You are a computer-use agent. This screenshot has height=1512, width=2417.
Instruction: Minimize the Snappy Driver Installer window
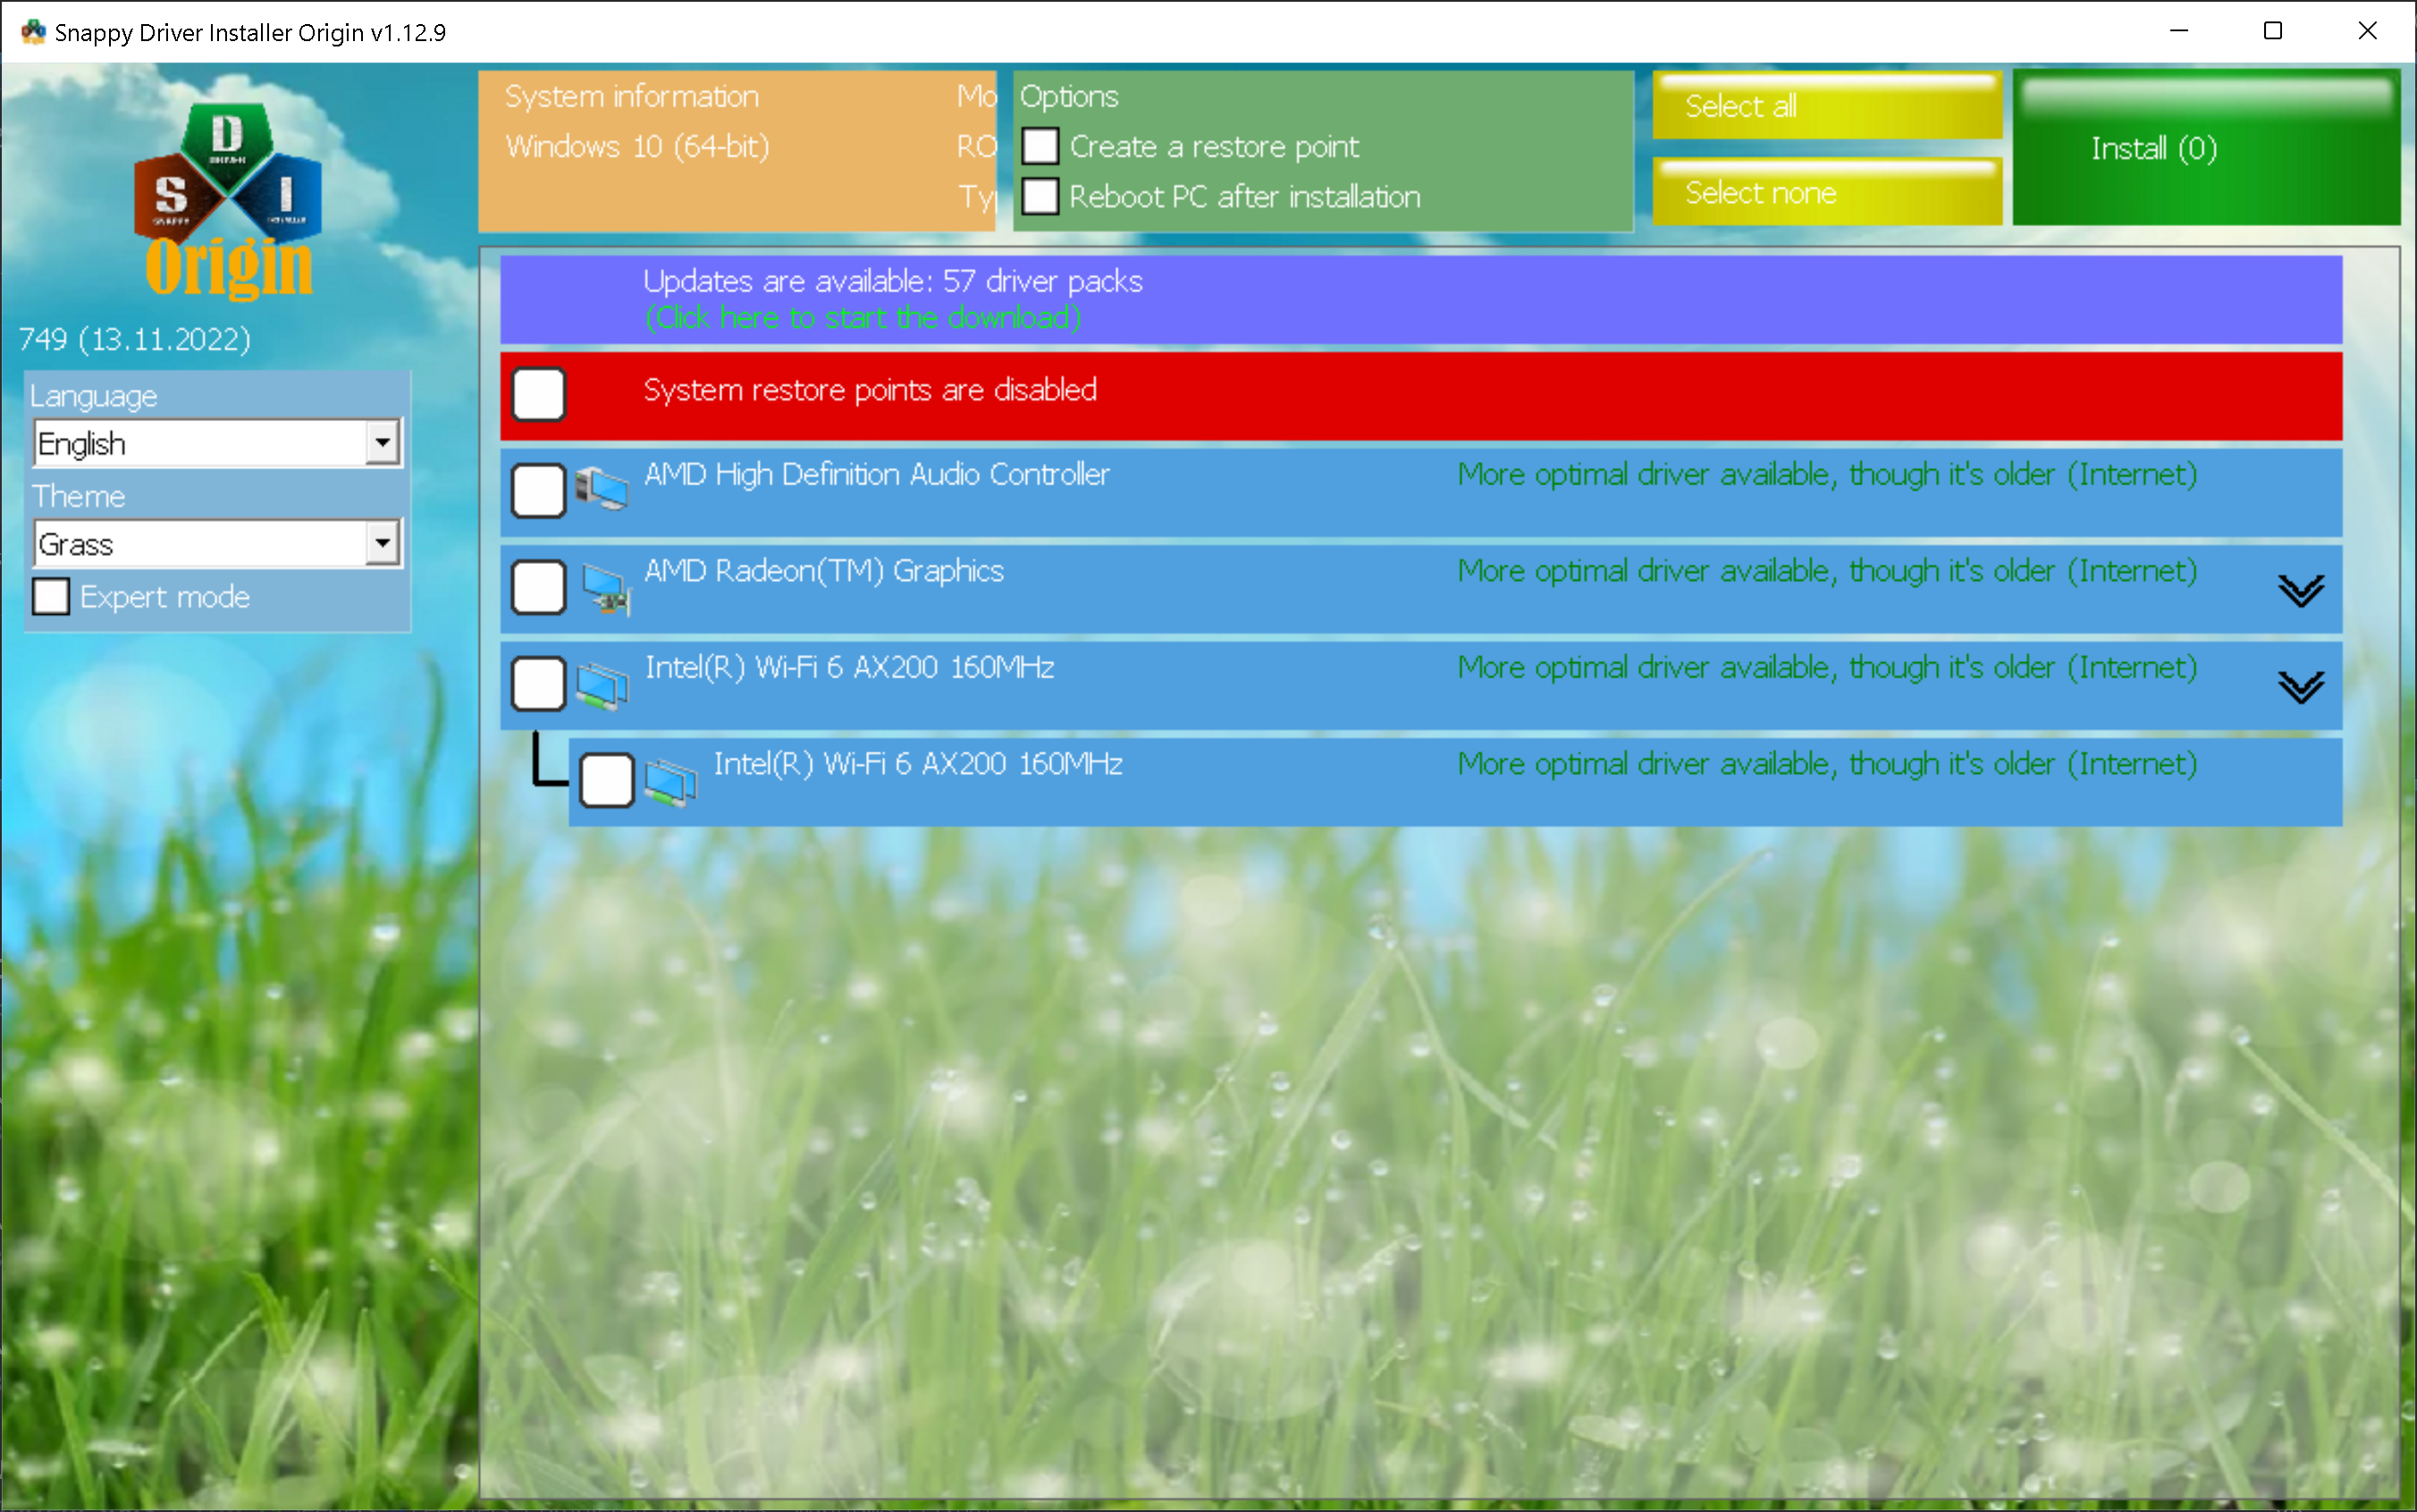click(2179, 31)
